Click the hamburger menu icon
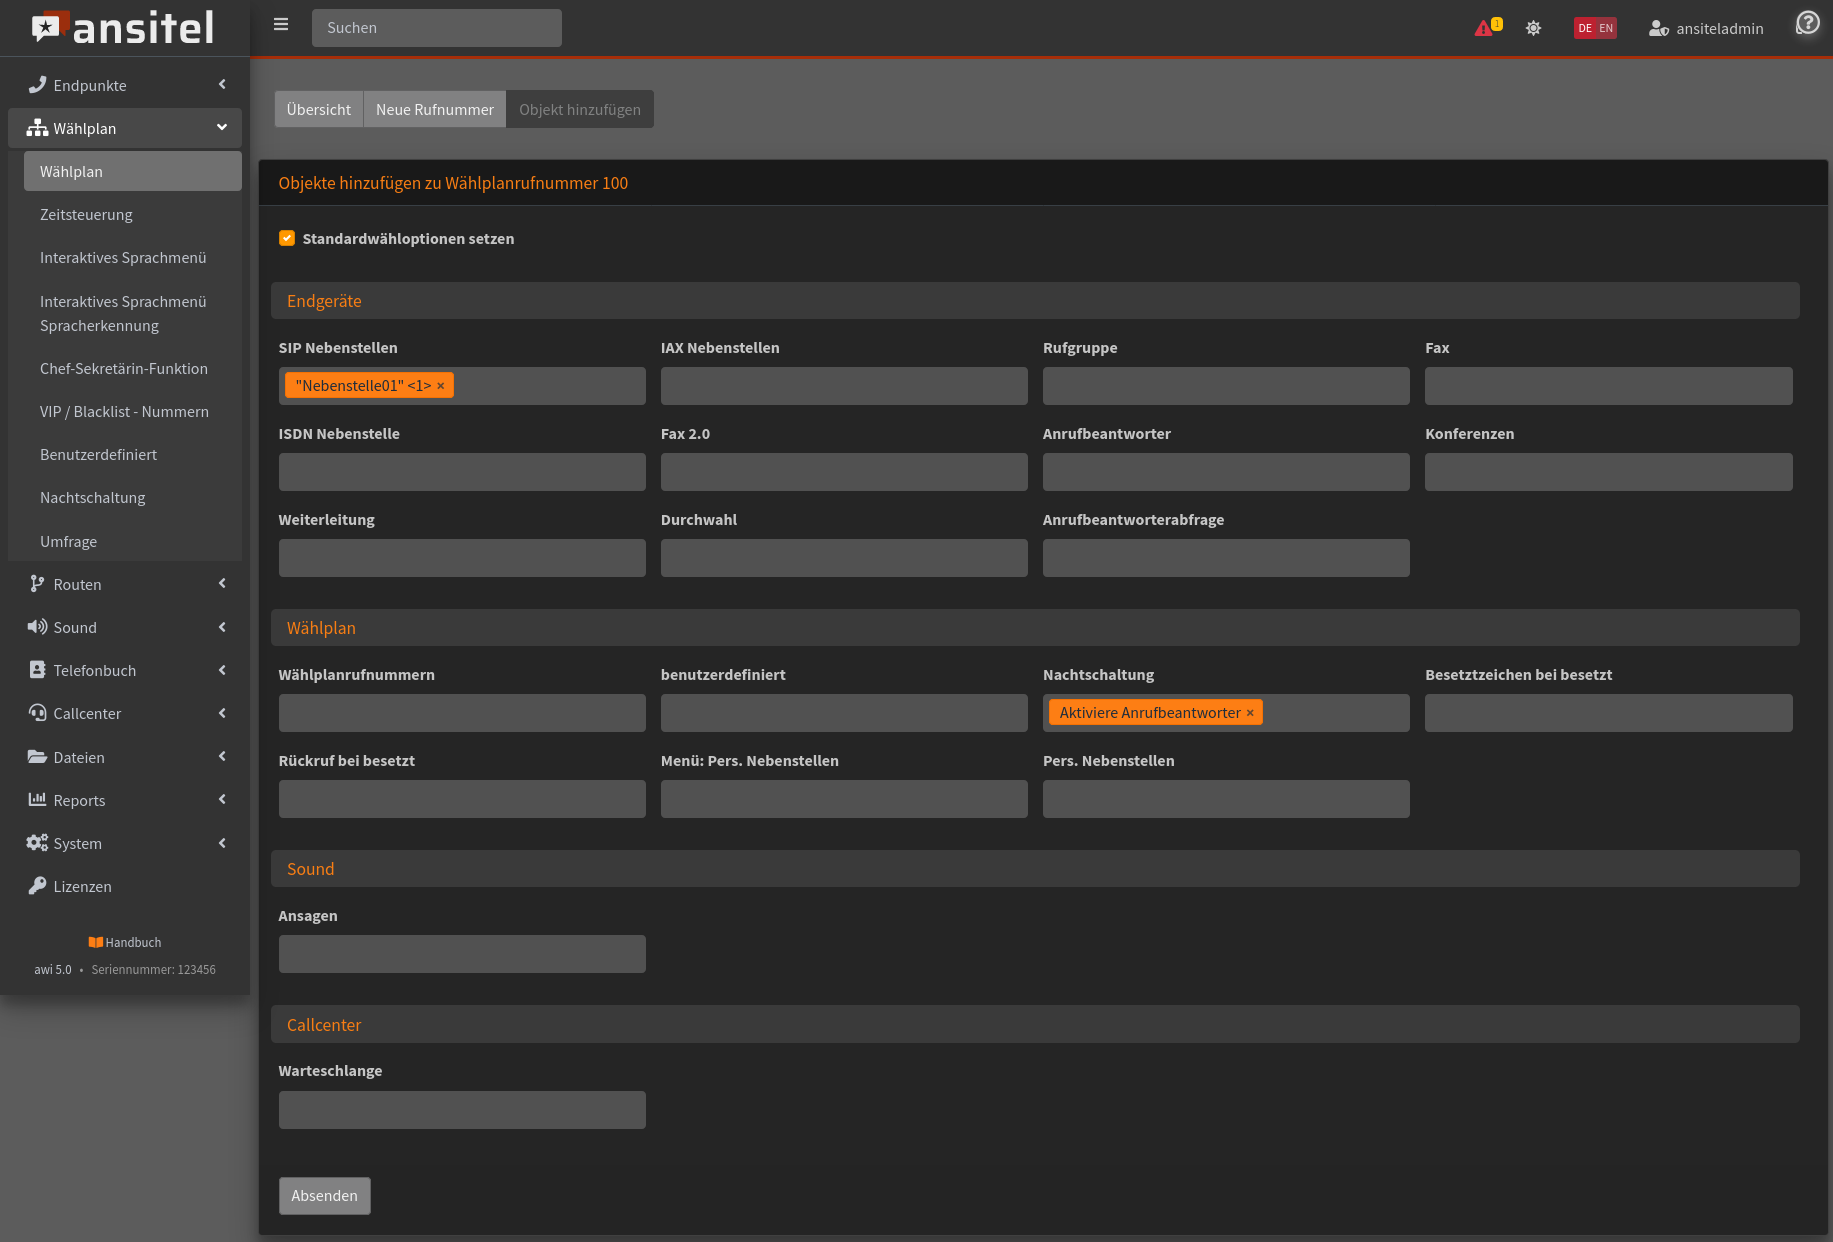Image resolution: width=1833 pixels, height=1242 pixels. [x=281, y=25]
